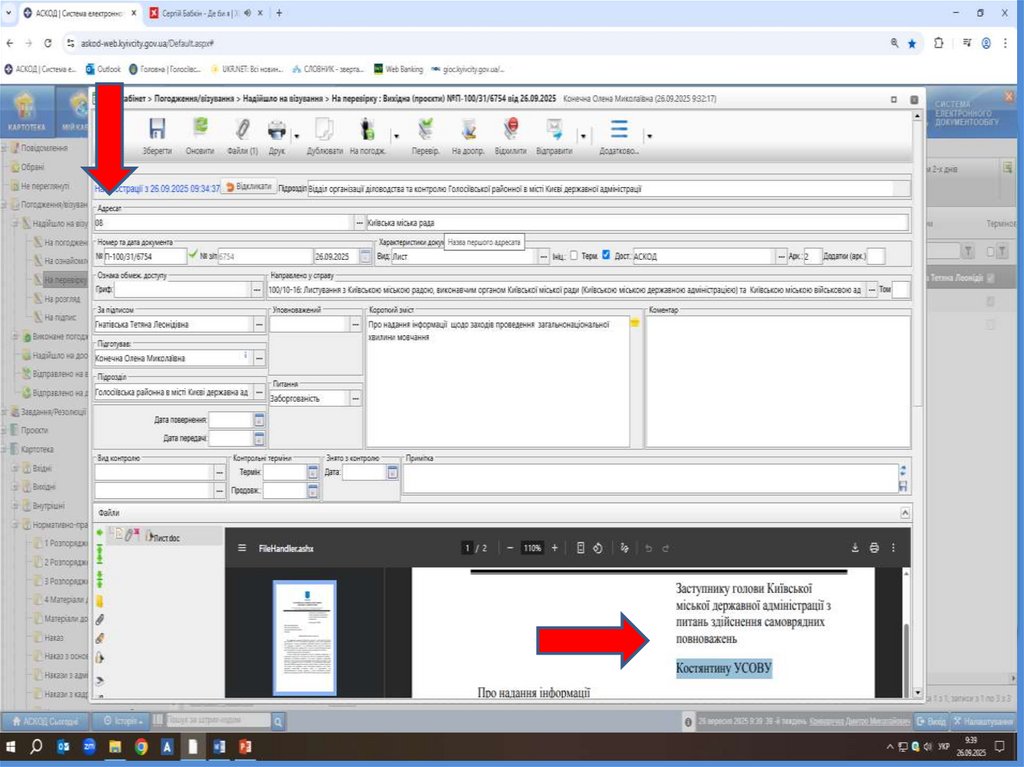
Task: Open document date calendar picker
Action: [365, 256]
